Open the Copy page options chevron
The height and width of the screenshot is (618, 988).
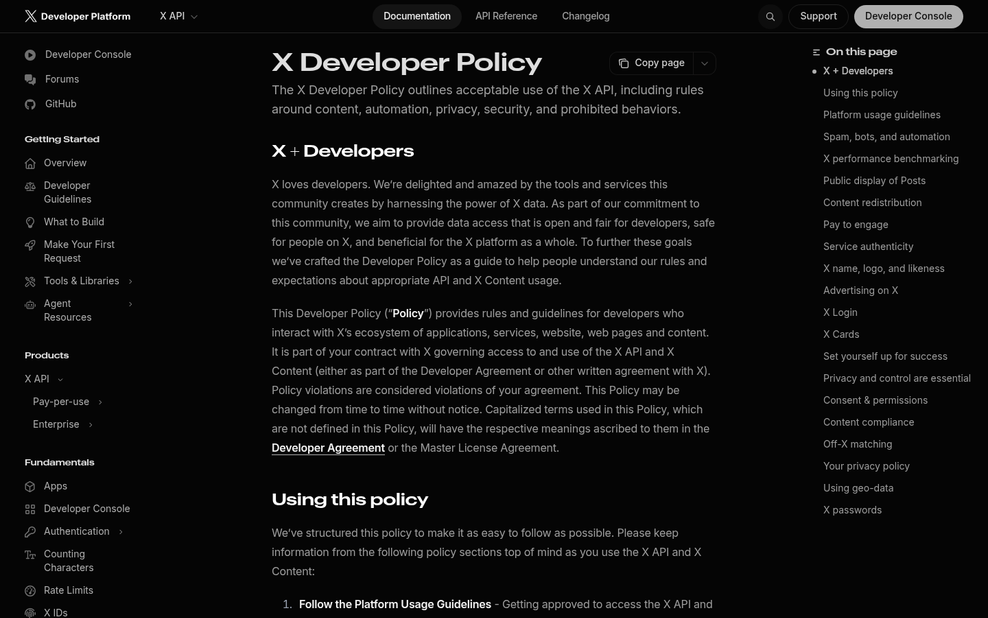(x=704, y=63)
